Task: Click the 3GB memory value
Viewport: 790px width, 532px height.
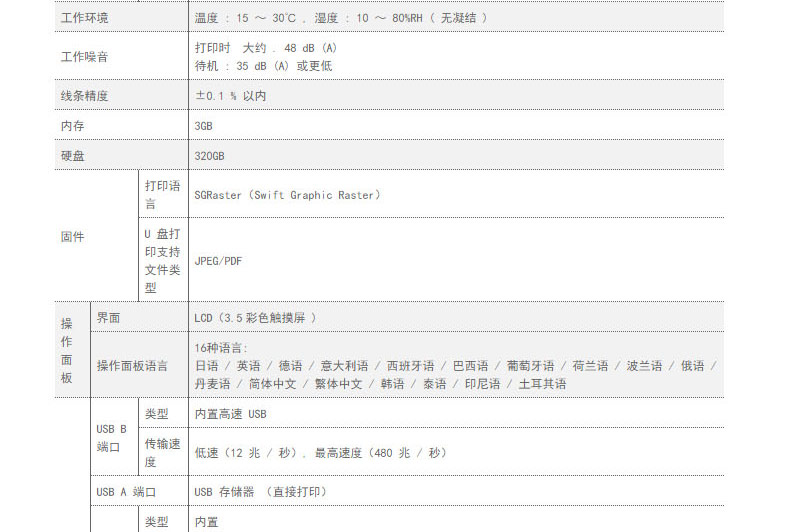Action: (x=204, y=126)
